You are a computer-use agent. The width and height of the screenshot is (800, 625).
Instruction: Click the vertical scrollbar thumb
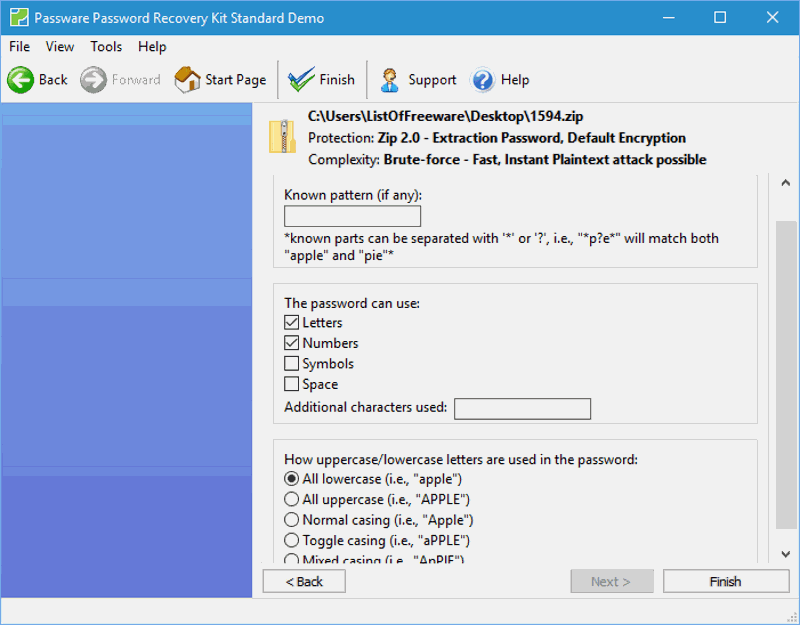(x=786, y=375)
